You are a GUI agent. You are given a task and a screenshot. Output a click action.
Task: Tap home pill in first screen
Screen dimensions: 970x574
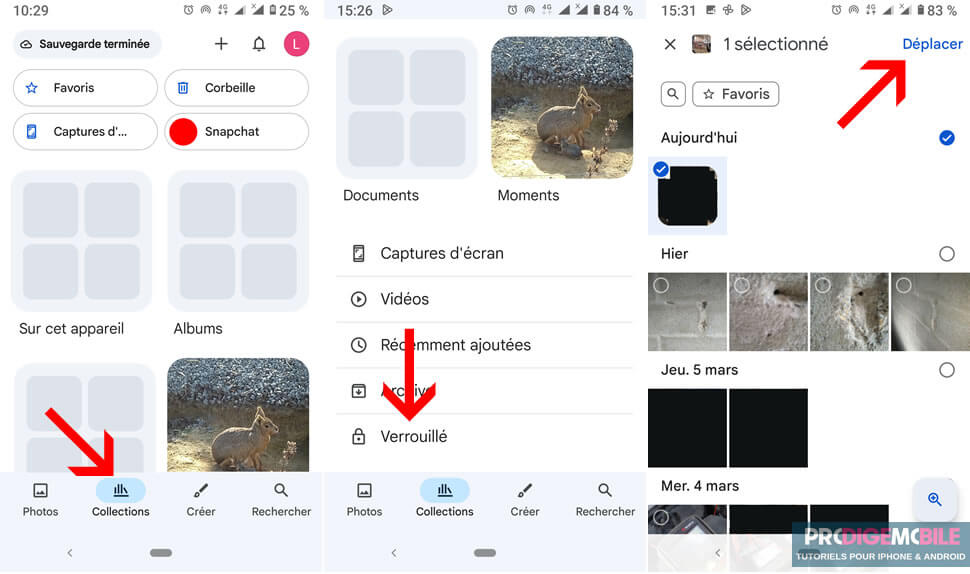[x=161, y=553]
